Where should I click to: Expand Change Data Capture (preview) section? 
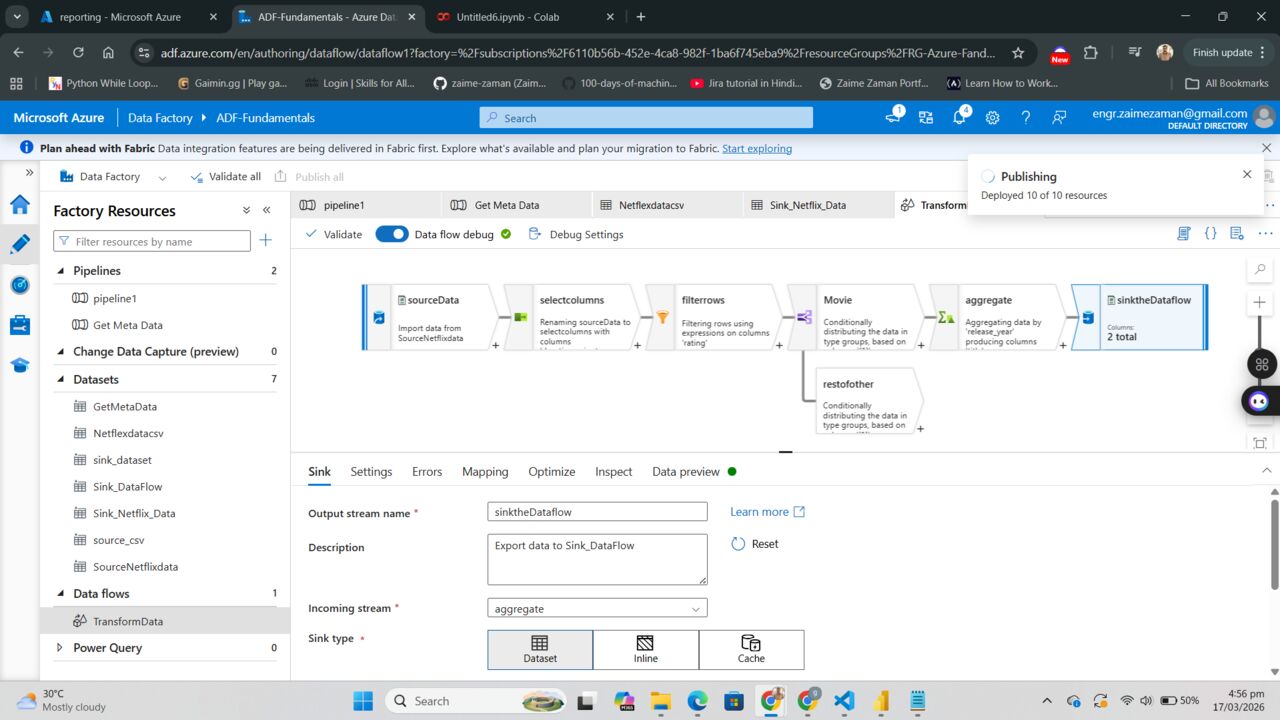click(x=59, y=352)
